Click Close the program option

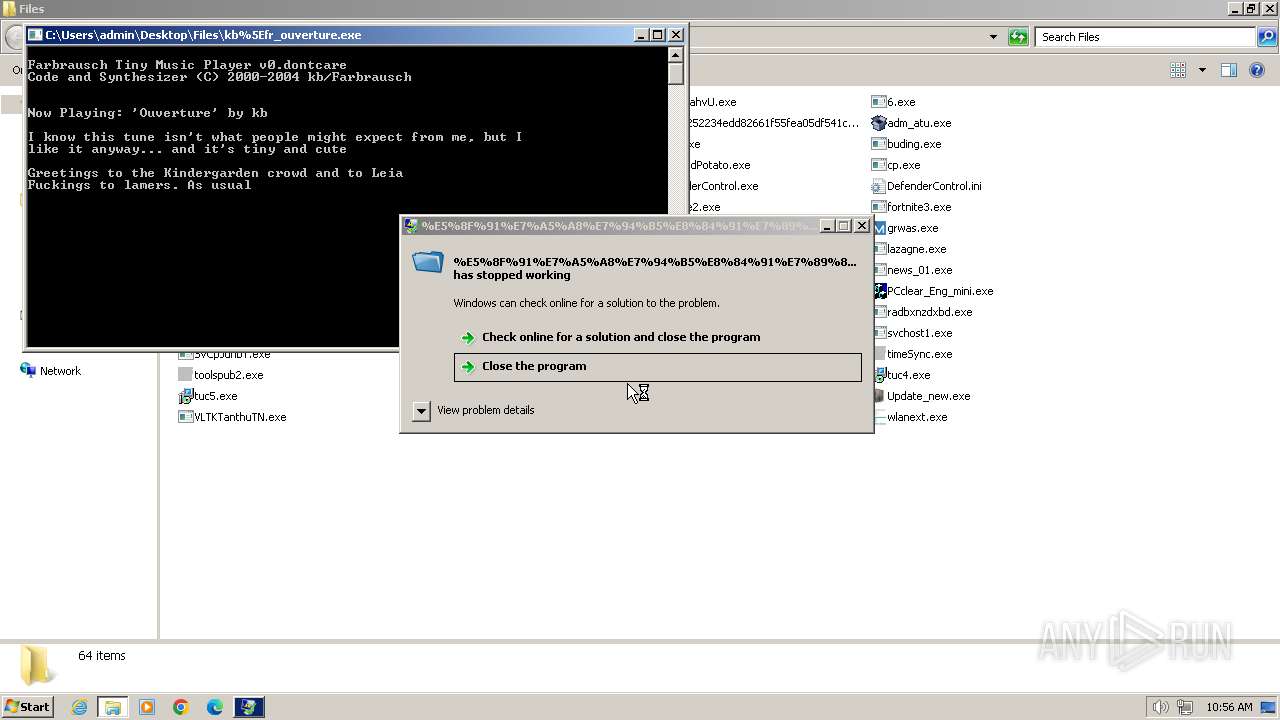(657, 366)
